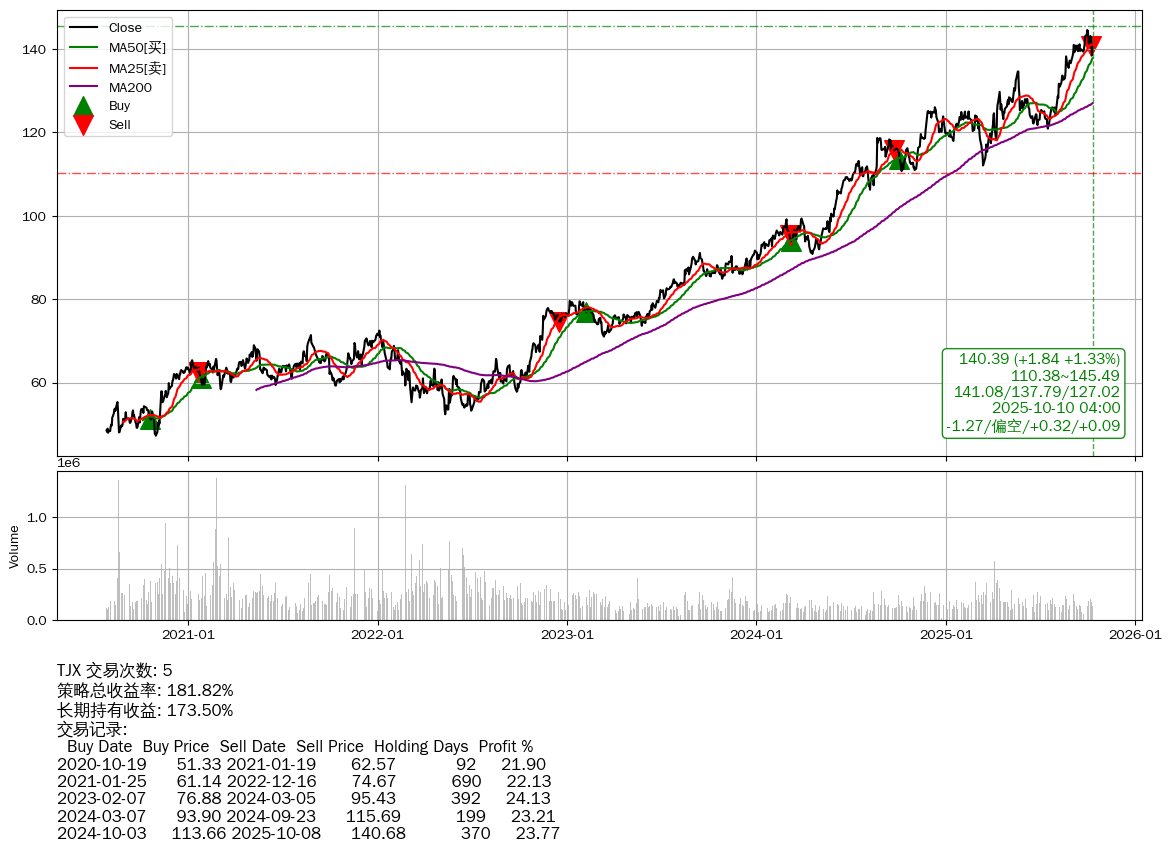Click the 2023-01 x-axis date label
Image resolution: width=1172 pixels, height=852 pixels.
pyautogui.click(x=567, y=633)
